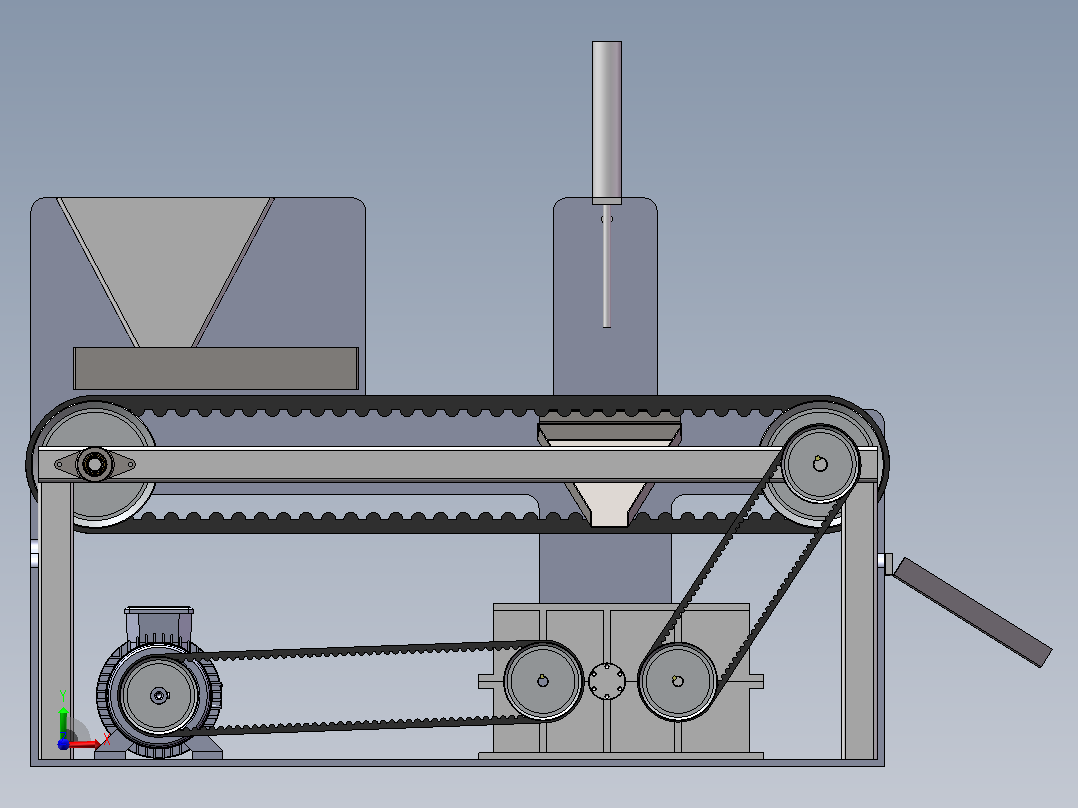Select the long horizontal frame beam
The width and height of the screenshot is (1078, 808).
point(458,464)
